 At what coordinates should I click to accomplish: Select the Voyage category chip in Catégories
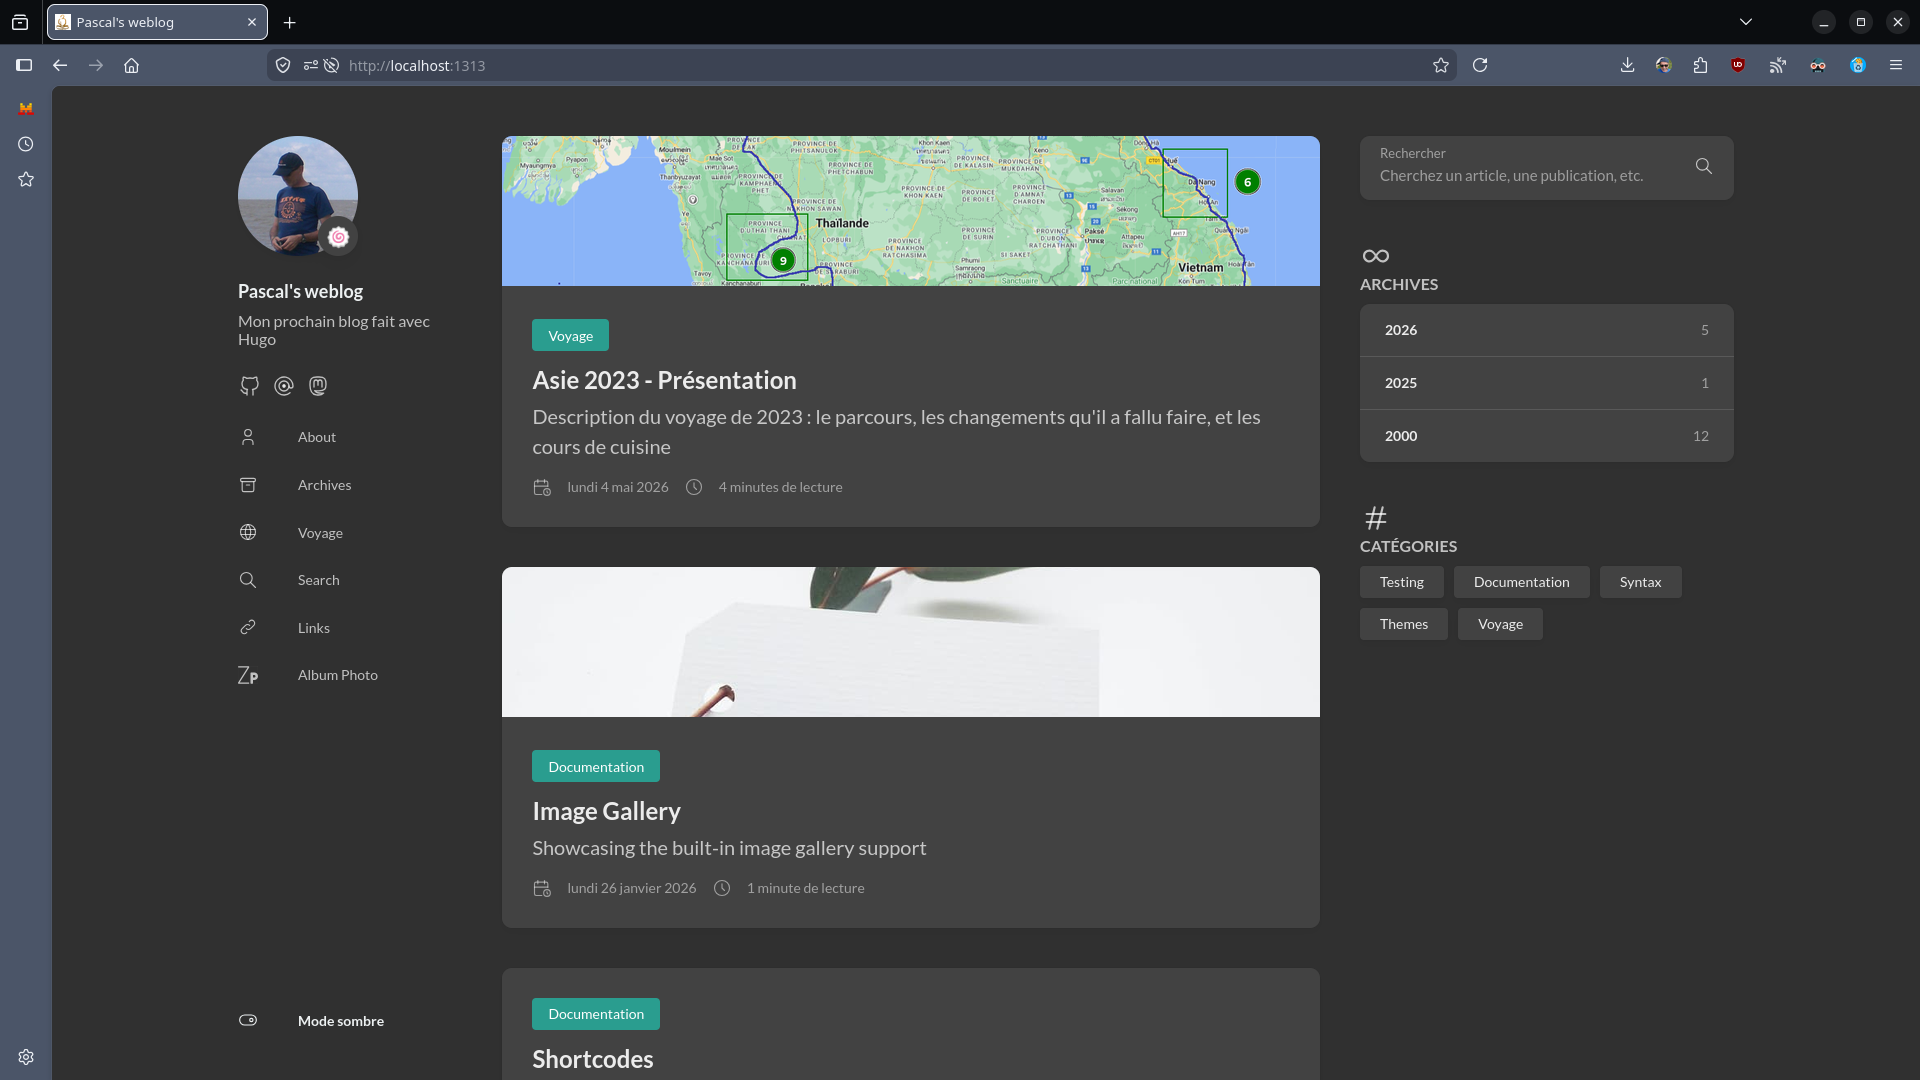[1500, 624]
